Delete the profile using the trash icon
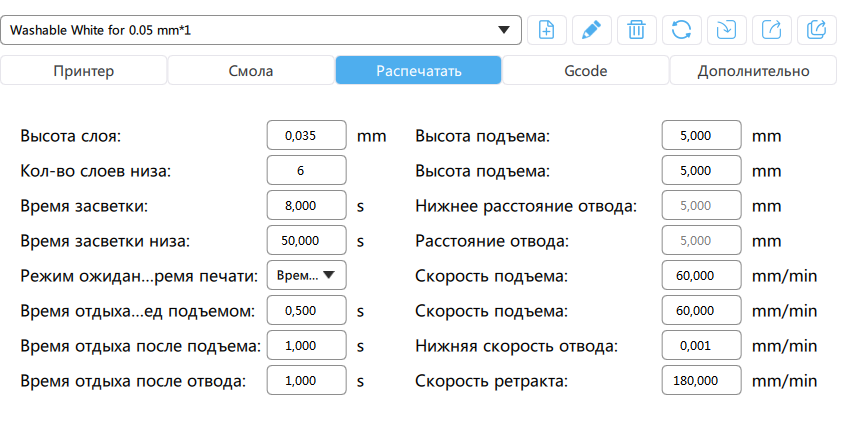 pyautogui.click(x=636, y=30)
